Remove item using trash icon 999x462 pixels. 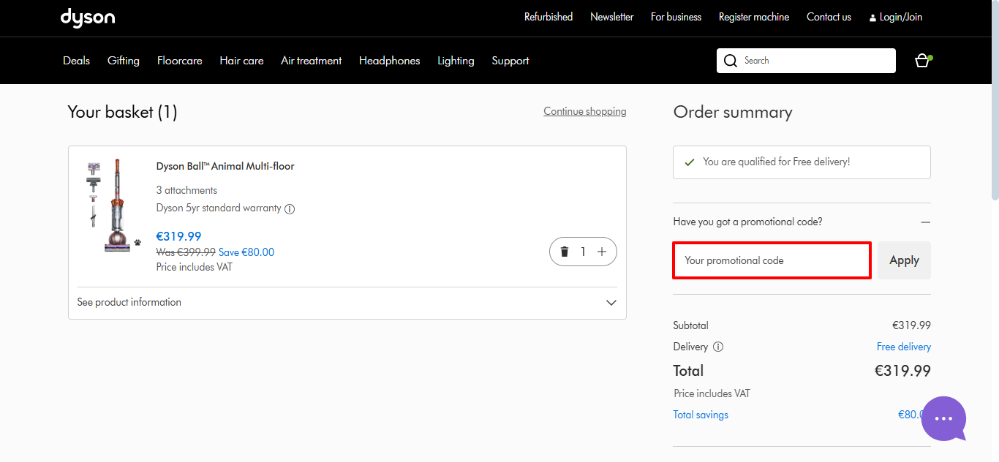(x=565, y=252)
